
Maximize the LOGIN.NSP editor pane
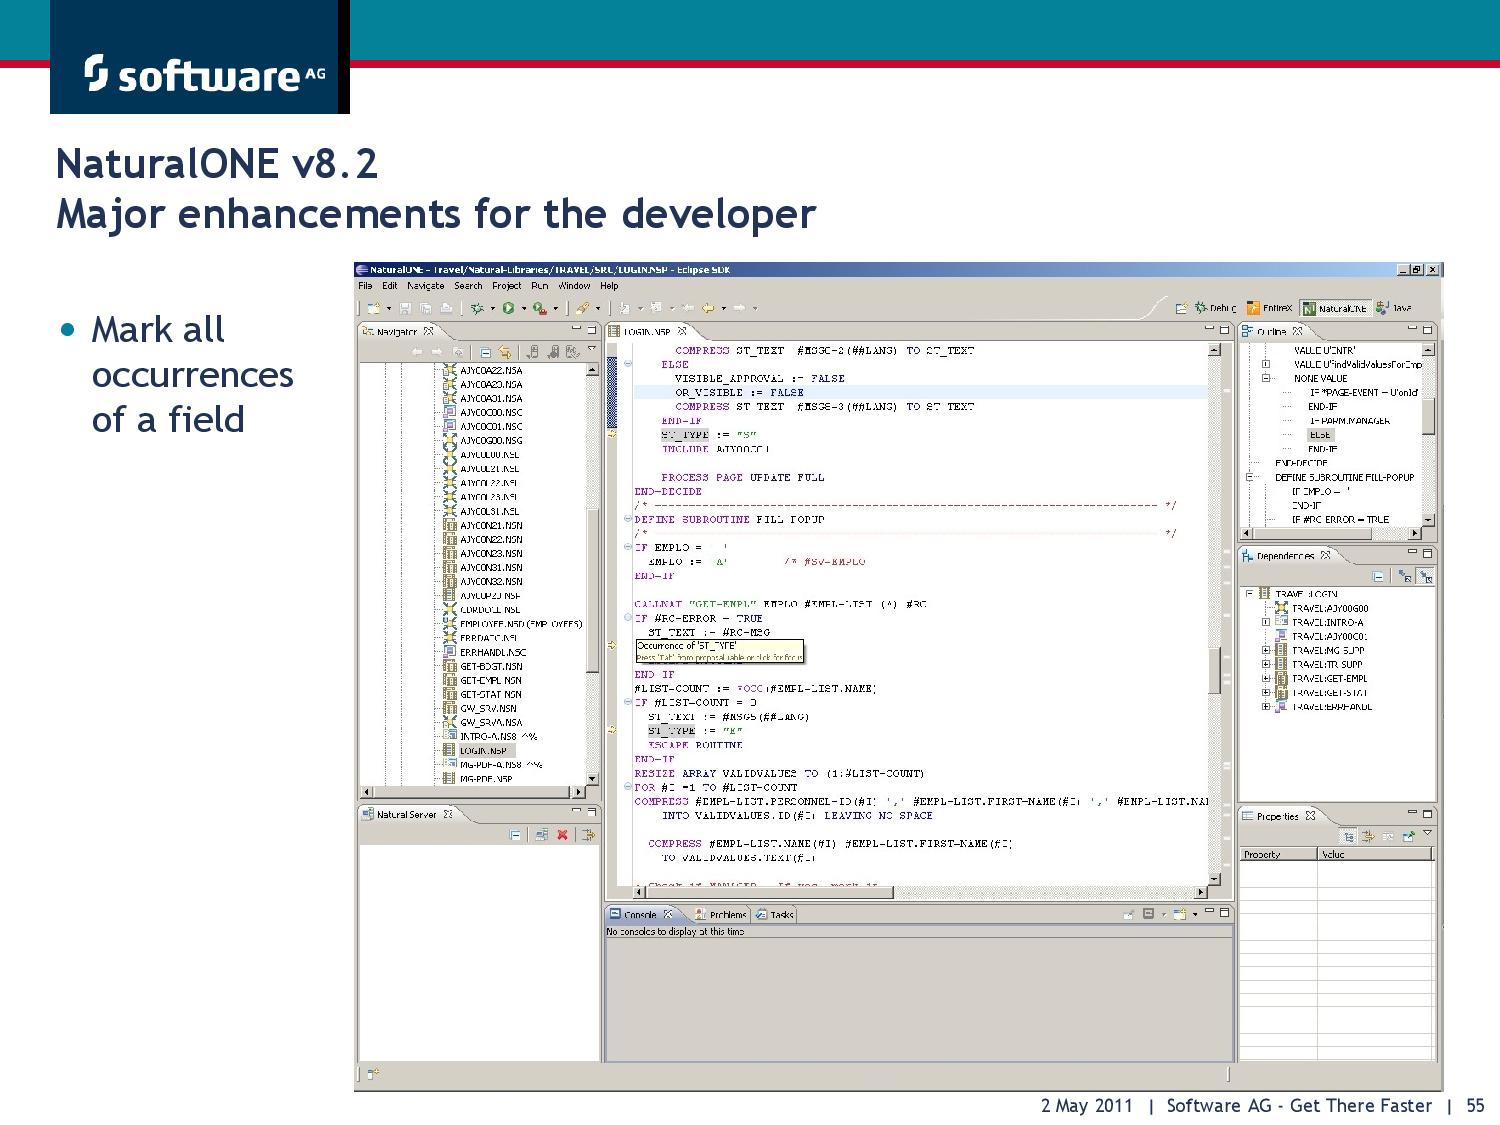tap(1224, 330)
